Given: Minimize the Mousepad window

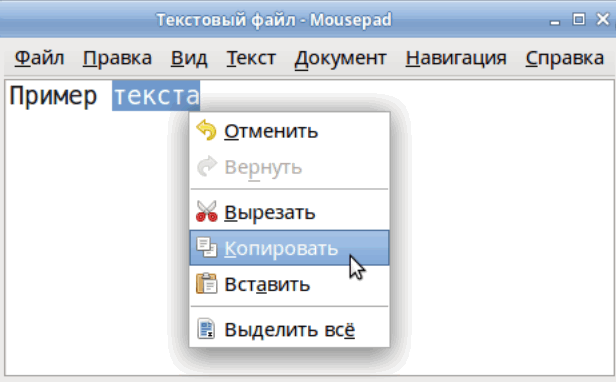Looking at the screenshot, I should pyautogui.click(x=555, y=22).
